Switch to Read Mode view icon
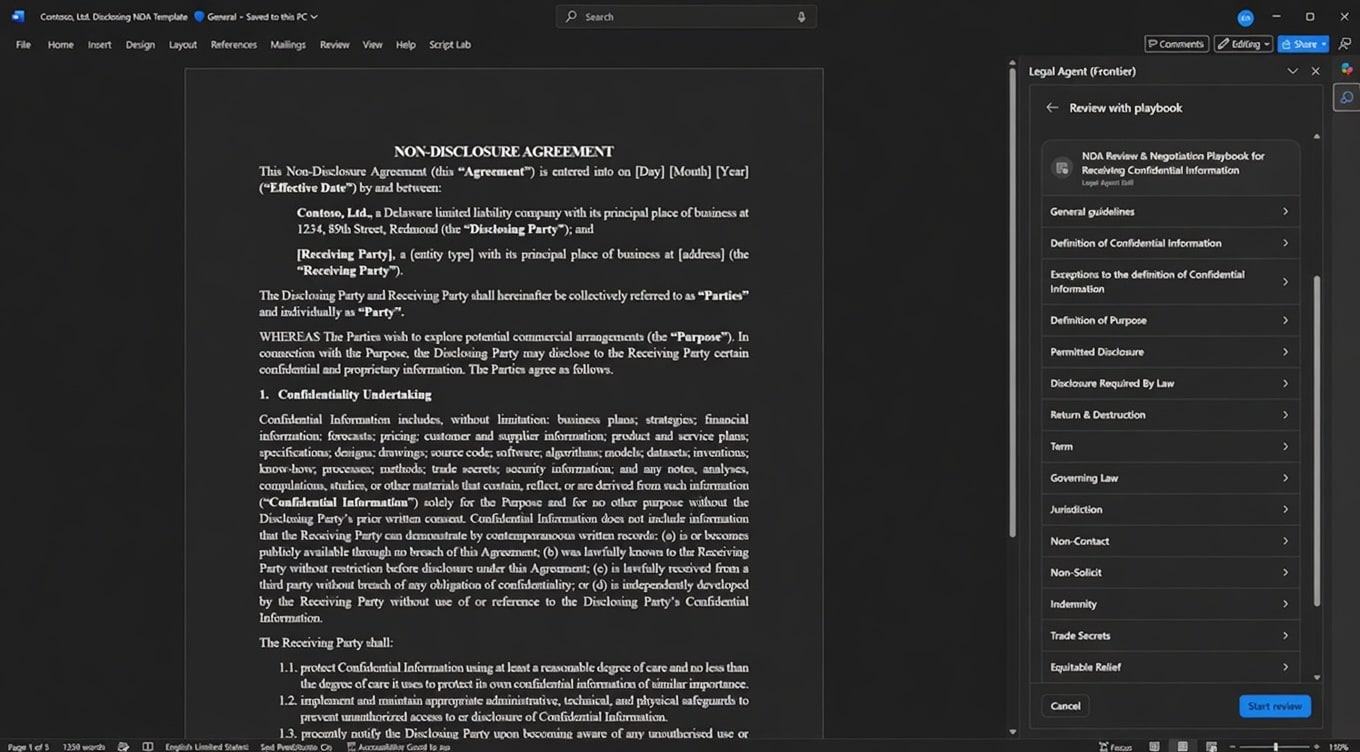The height and width of the screenshot is (752, 1360). coord(1154,746)
